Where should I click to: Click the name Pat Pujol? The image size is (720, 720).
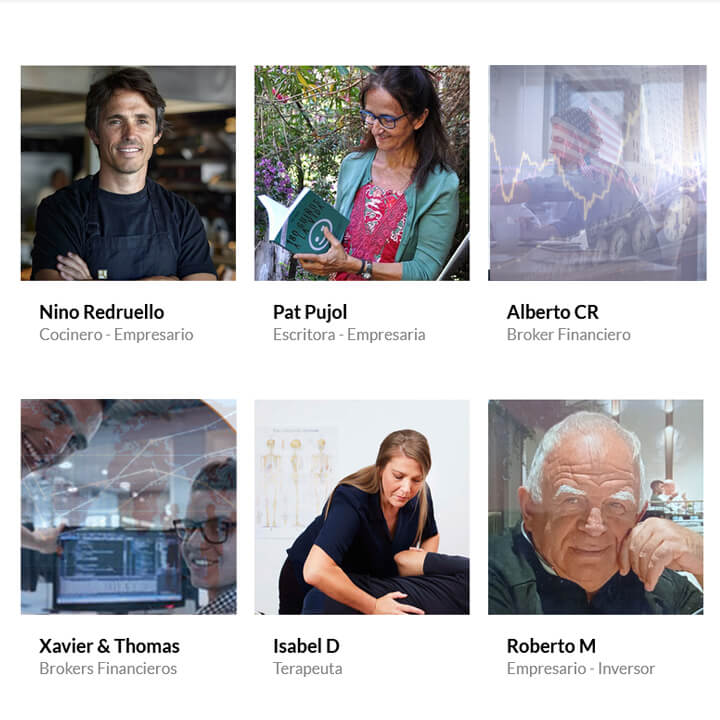310,312
